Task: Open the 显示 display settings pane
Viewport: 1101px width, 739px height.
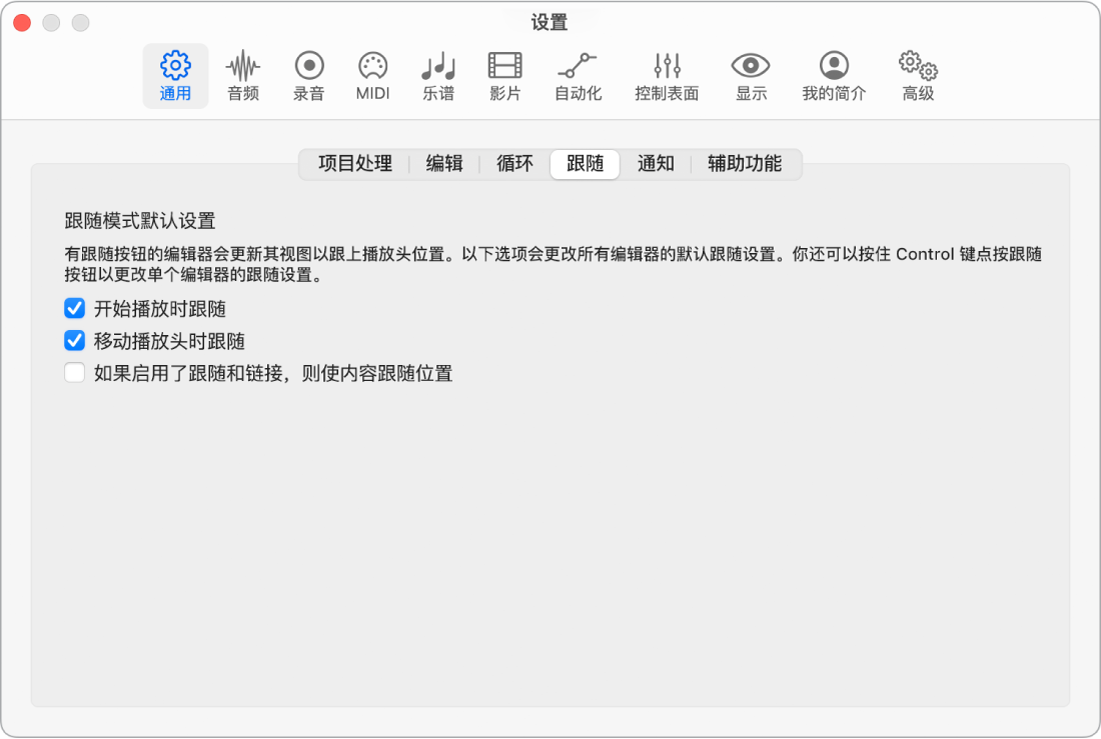Action: [x=751, y=76]
